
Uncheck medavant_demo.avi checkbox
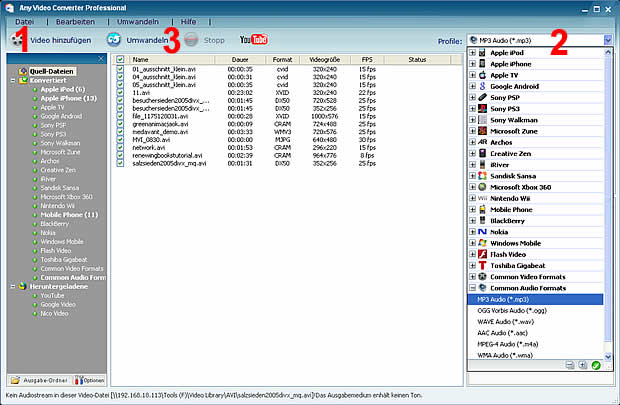click(120, 132)
